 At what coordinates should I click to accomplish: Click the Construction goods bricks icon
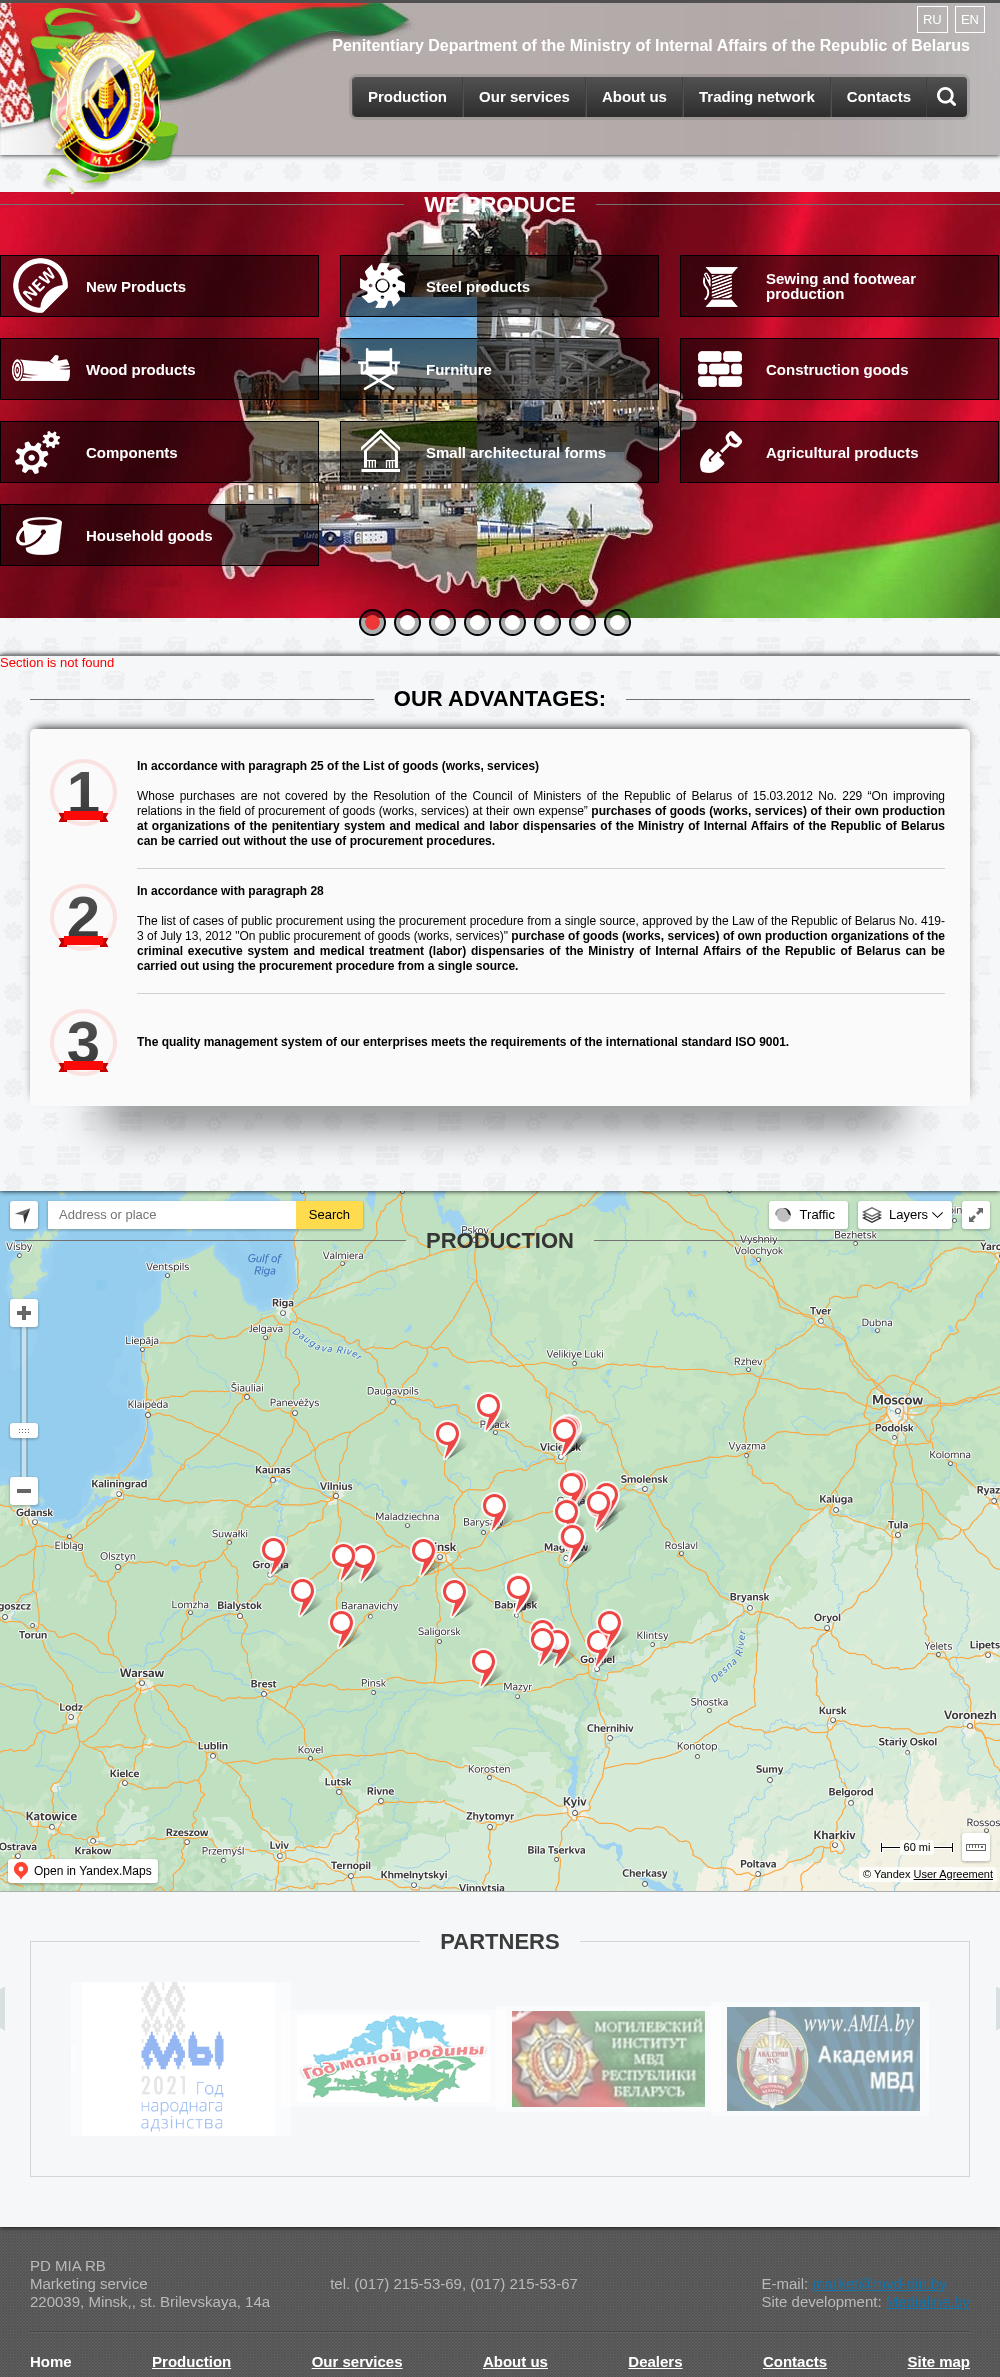click(x=720, y=369)
